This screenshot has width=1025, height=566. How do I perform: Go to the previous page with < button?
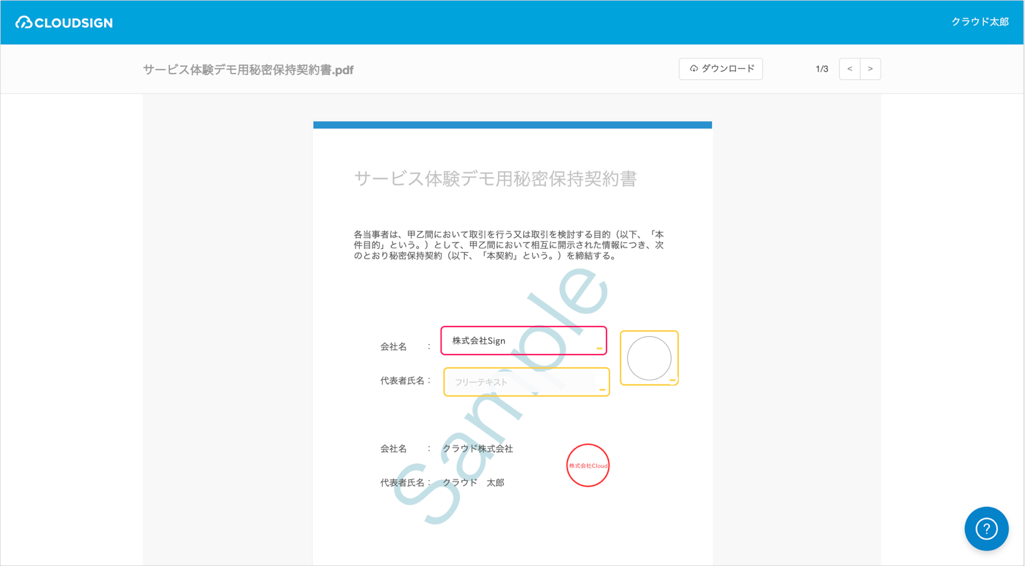pyautogui.click(x=850, y=69)
